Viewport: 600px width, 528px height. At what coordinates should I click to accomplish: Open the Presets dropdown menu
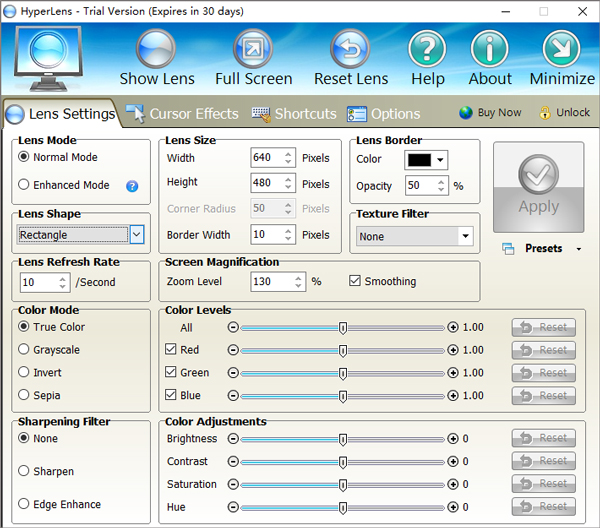[x=543, y=248]
